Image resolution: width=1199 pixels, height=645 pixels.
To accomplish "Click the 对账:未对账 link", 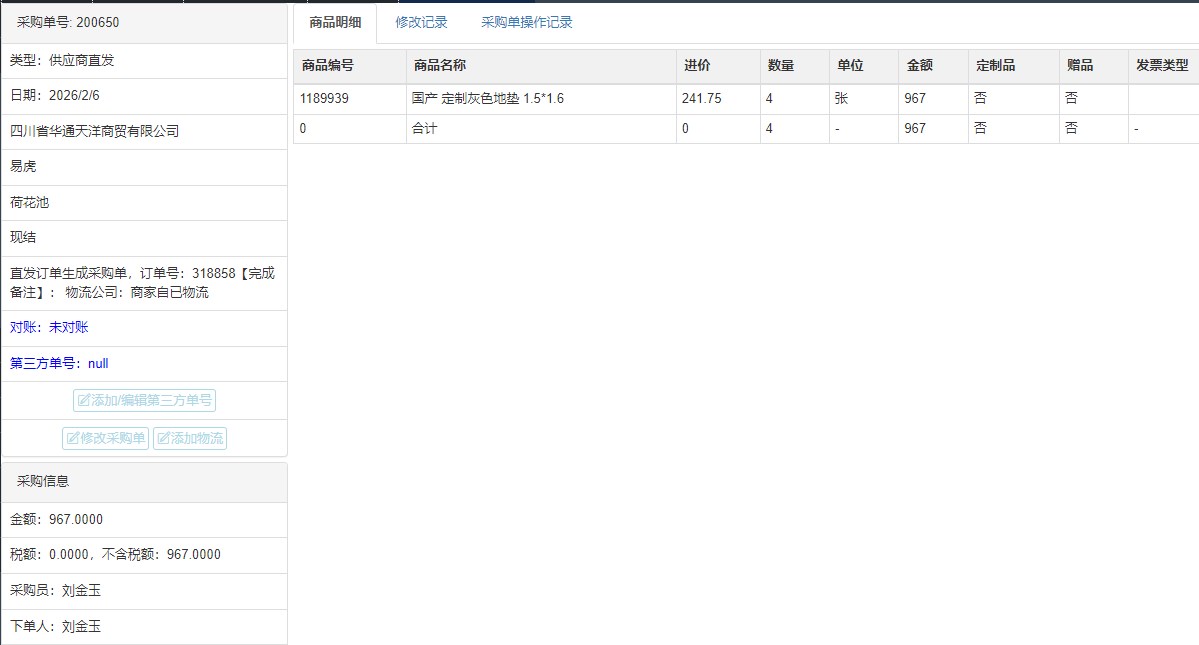I will coord(49,327).
